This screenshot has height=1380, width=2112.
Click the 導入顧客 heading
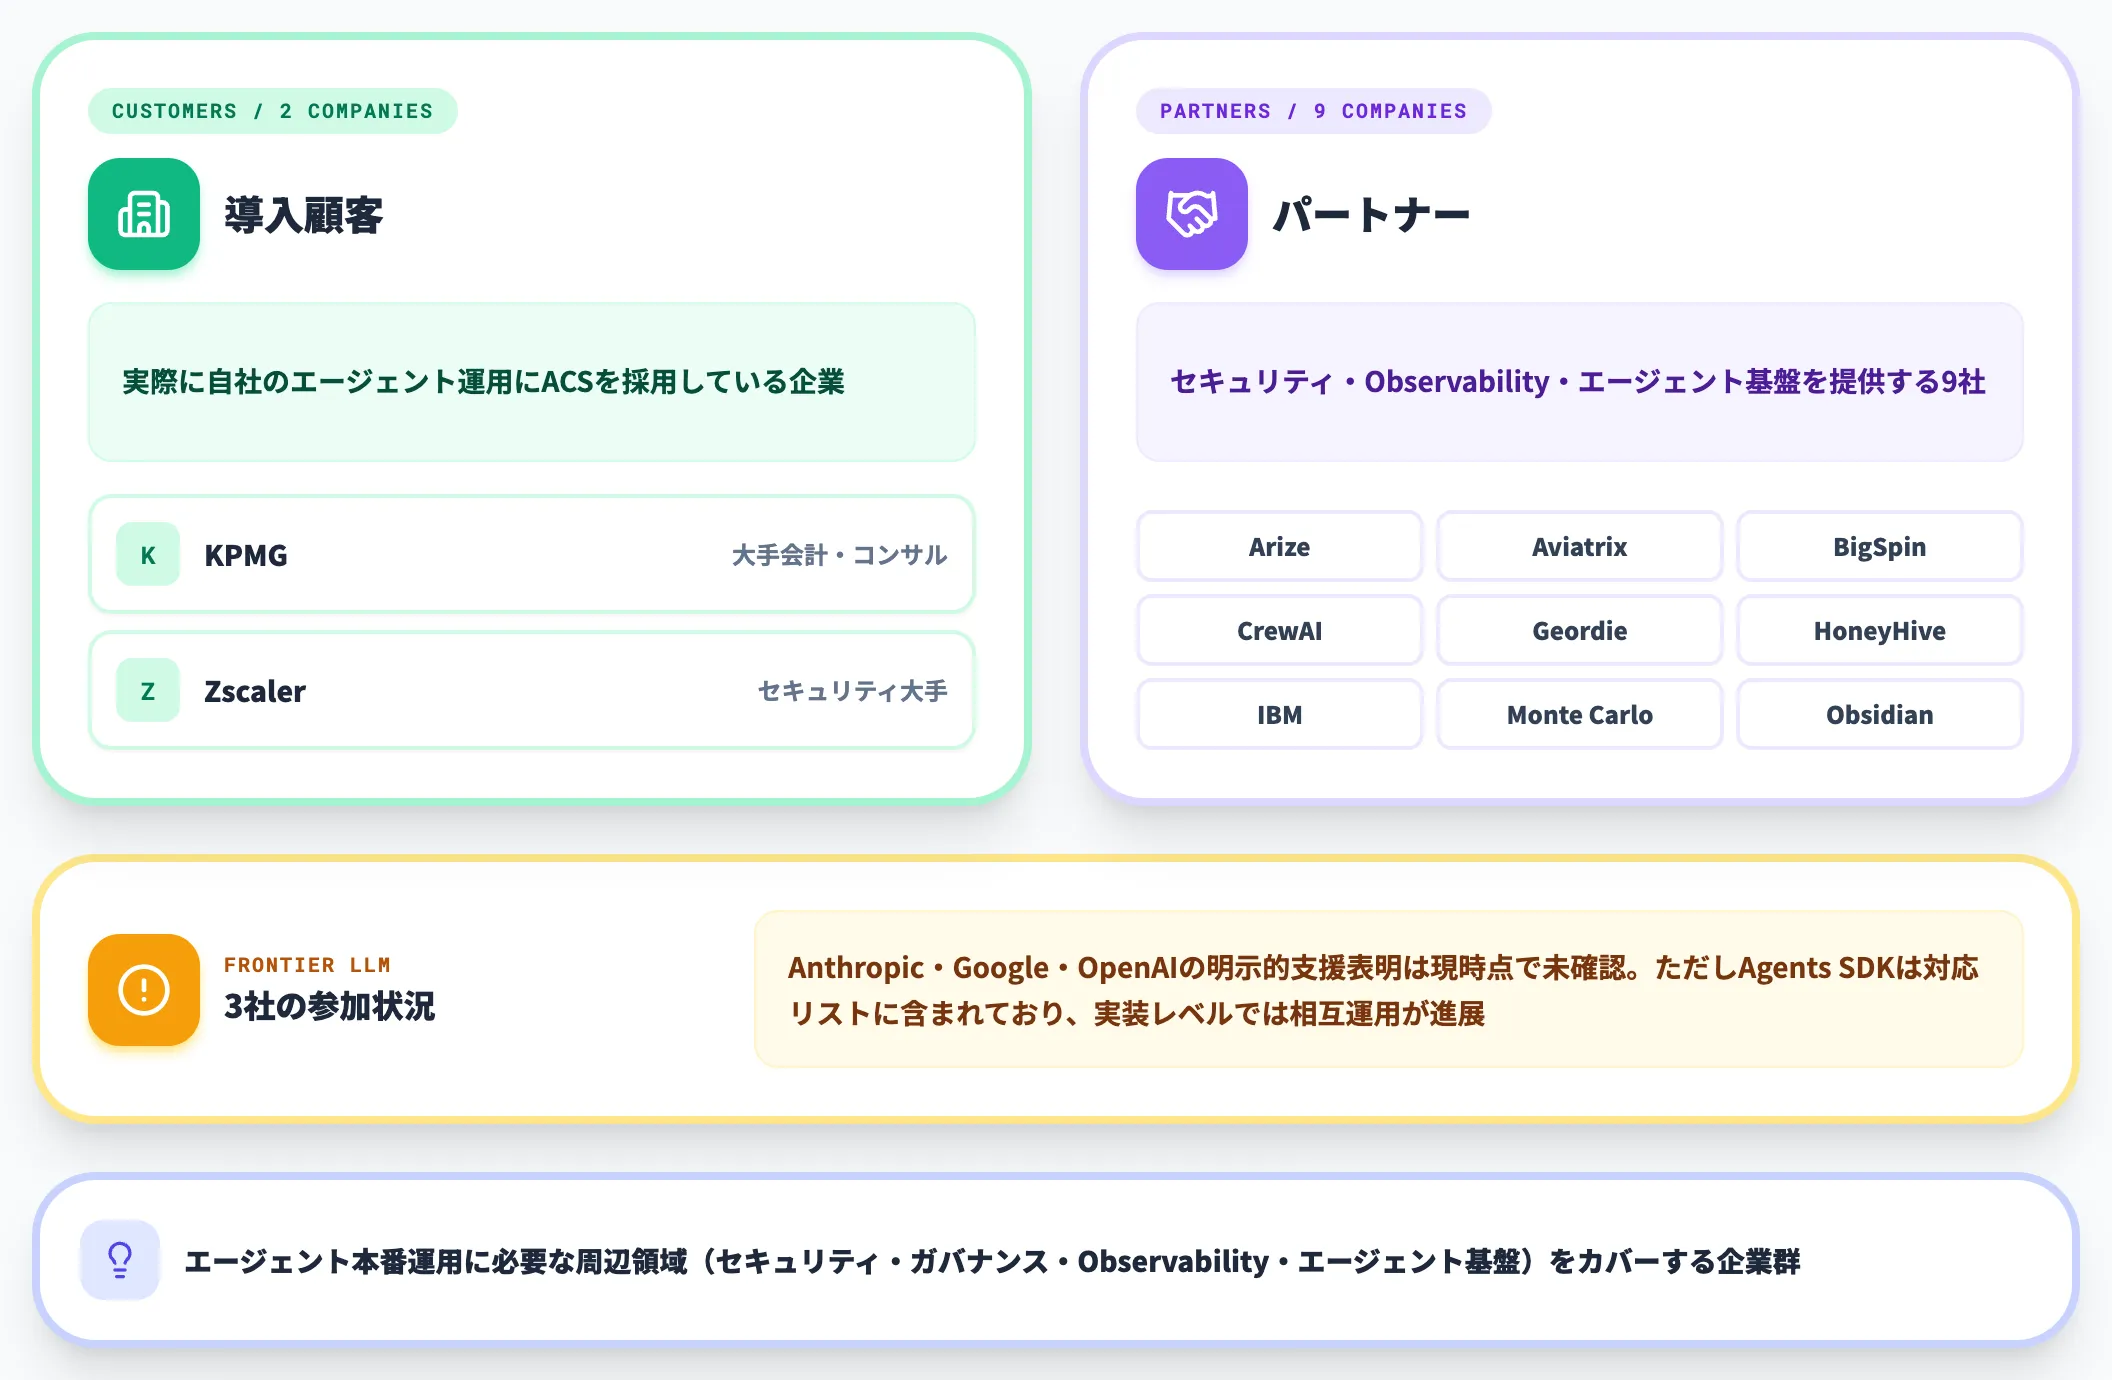[x=304, y=215]
